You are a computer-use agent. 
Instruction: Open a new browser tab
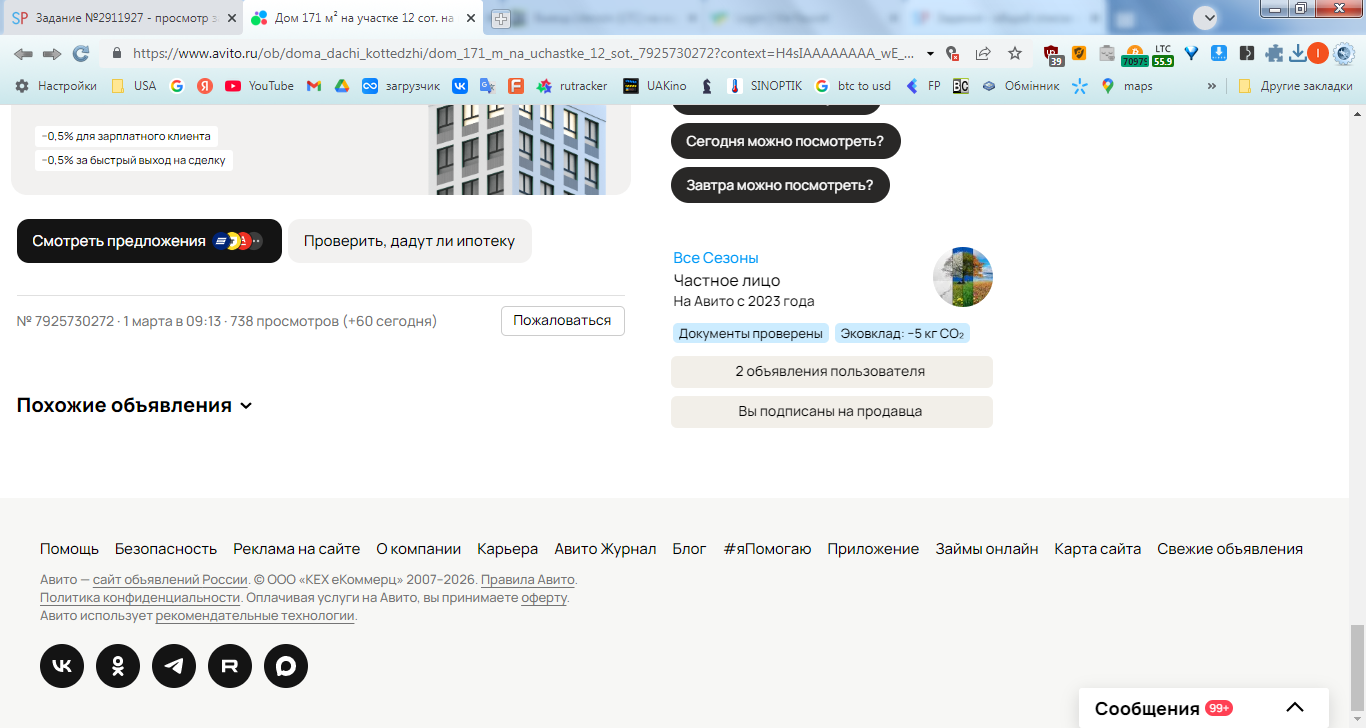pyautogui.click(x=501, y=18)
